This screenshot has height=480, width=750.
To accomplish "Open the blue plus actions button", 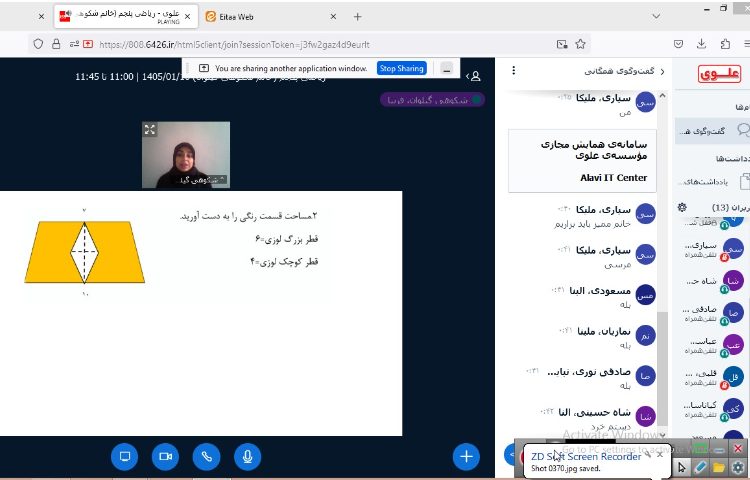I will point(466,457).
